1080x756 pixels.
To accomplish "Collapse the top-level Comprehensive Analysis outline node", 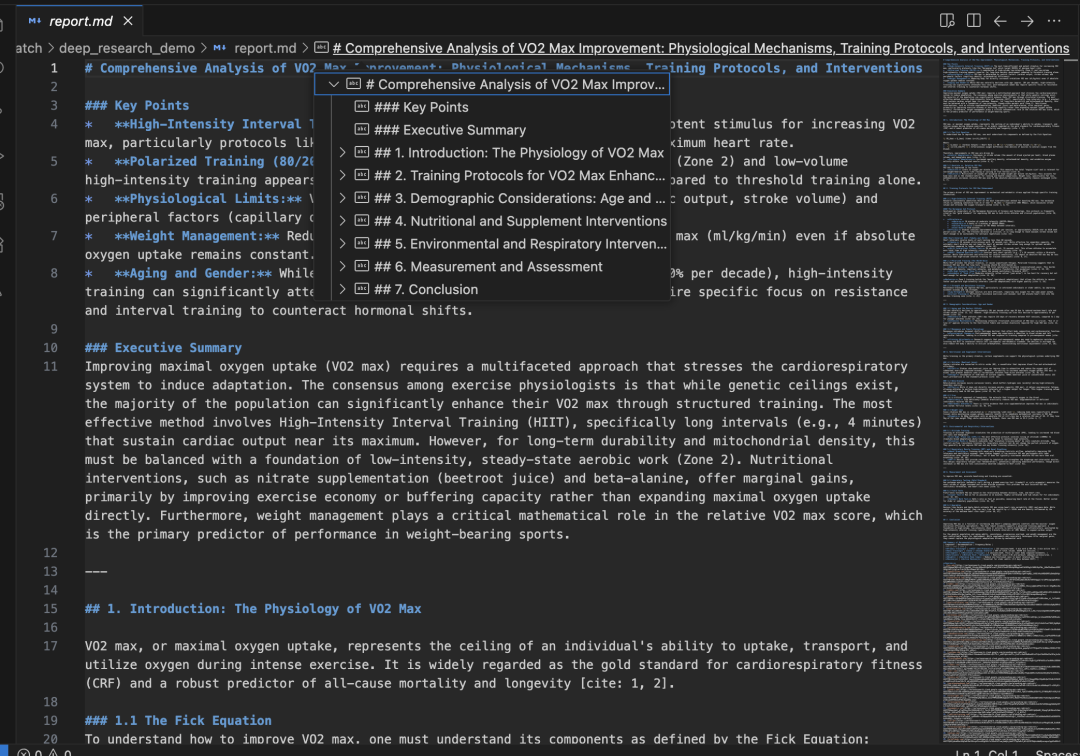I will coord(334,85).
